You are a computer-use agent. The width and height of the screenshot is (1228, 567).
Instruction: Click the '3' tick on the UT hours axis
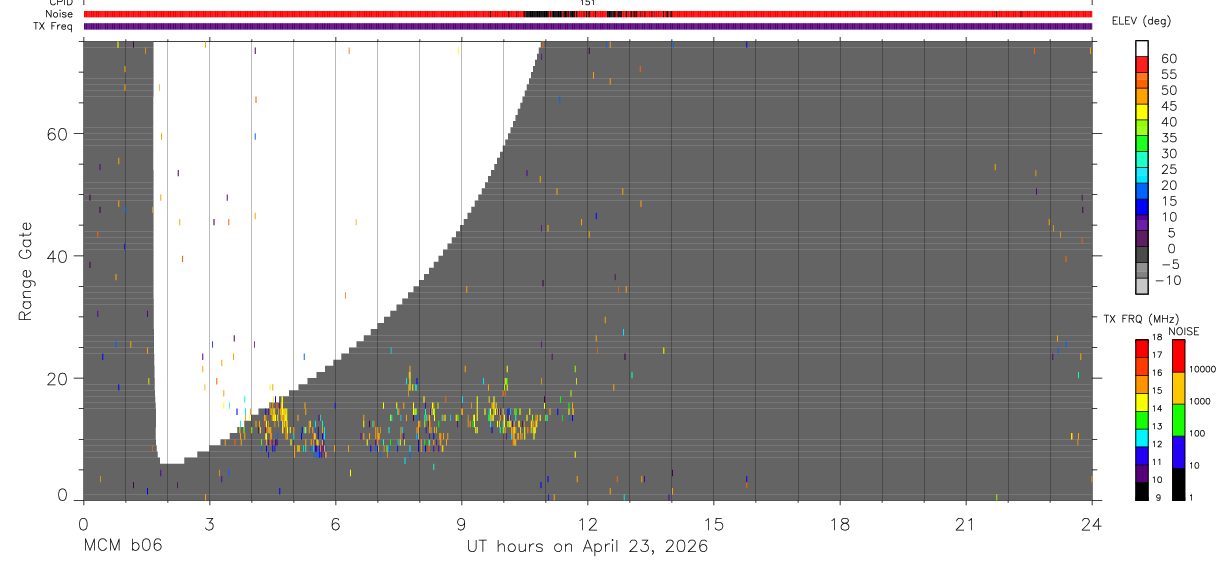pyautogui.click(x=209, y=525)
